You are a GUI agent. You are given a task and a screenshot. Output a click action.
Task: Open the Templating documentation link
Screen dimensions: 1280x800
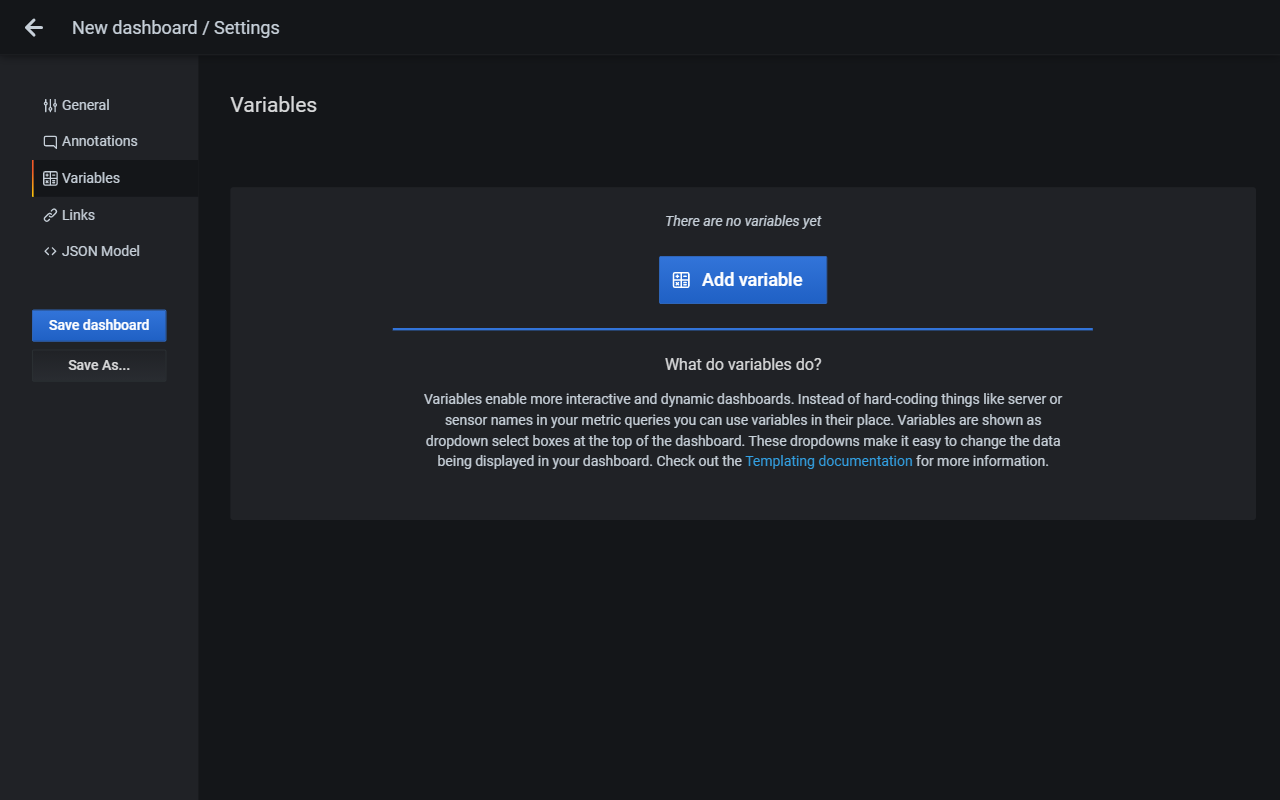828,461
